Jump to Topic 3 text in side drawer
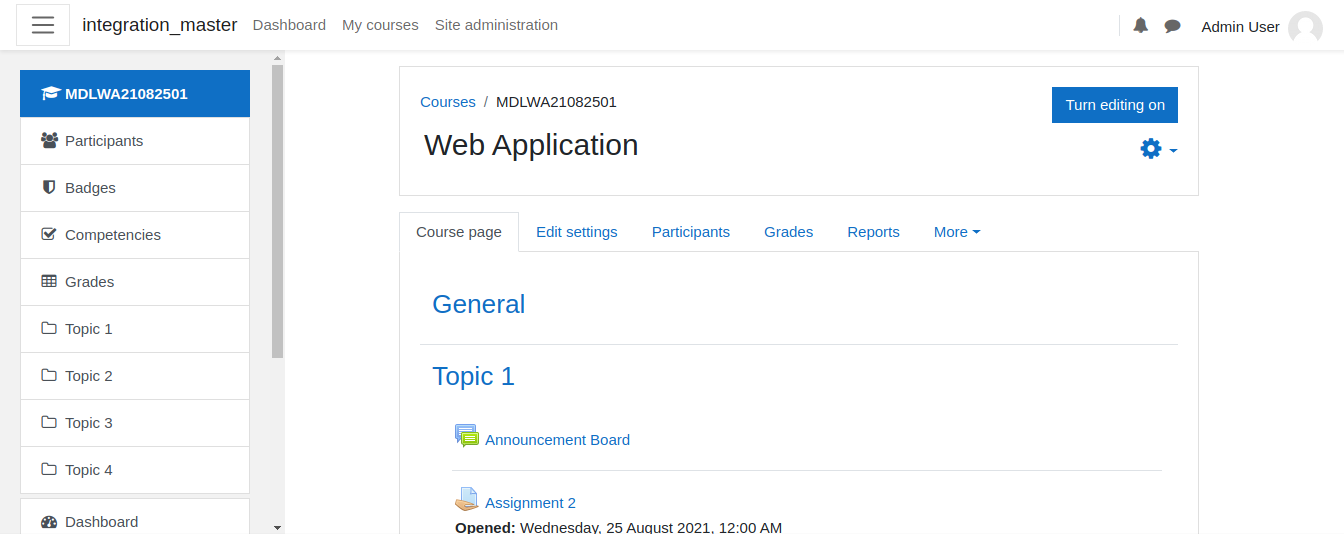 pyautogui.click(x=89, y=423)
